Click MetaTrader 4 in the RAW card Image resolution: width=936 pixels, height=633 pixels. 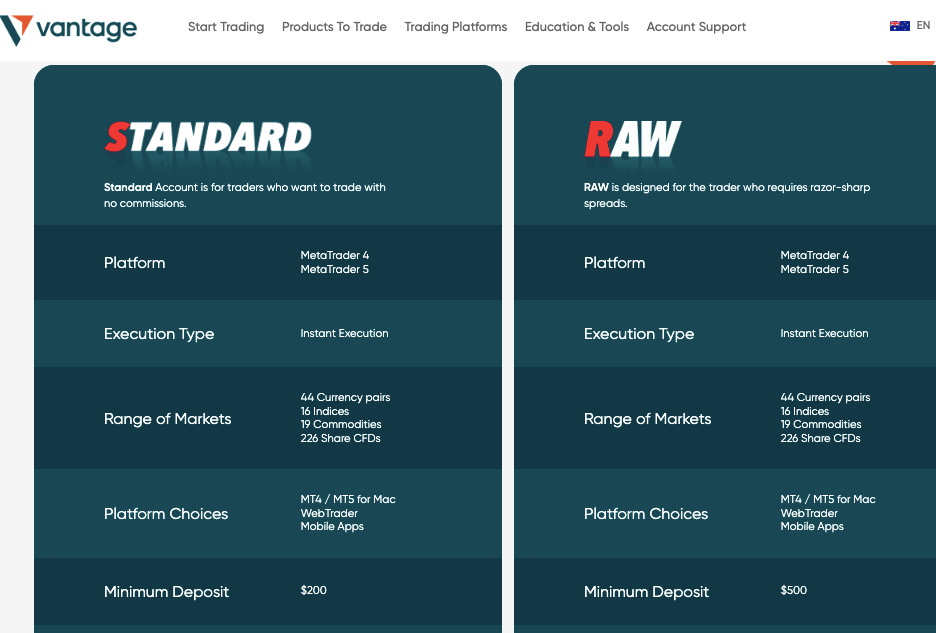[814, 255]
